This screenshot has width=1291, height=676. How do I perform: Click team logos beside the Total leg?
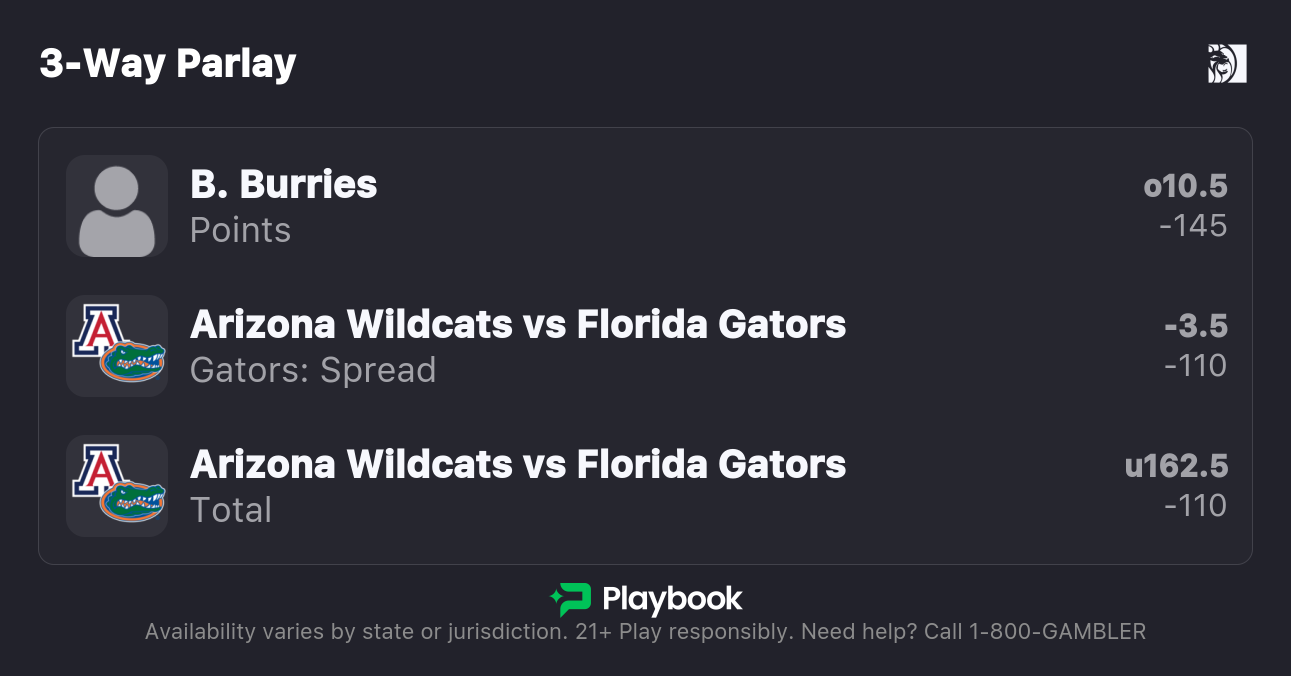pos(117,486)
